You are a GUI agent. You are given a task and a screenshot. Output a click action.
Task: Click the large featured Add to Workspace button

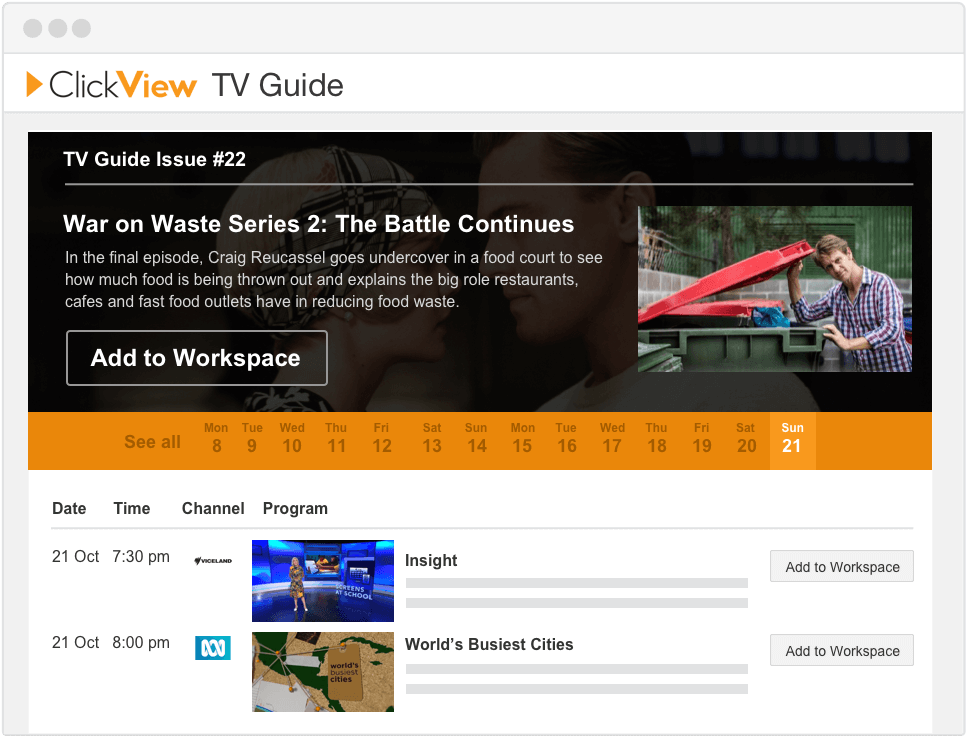point(197,358)
